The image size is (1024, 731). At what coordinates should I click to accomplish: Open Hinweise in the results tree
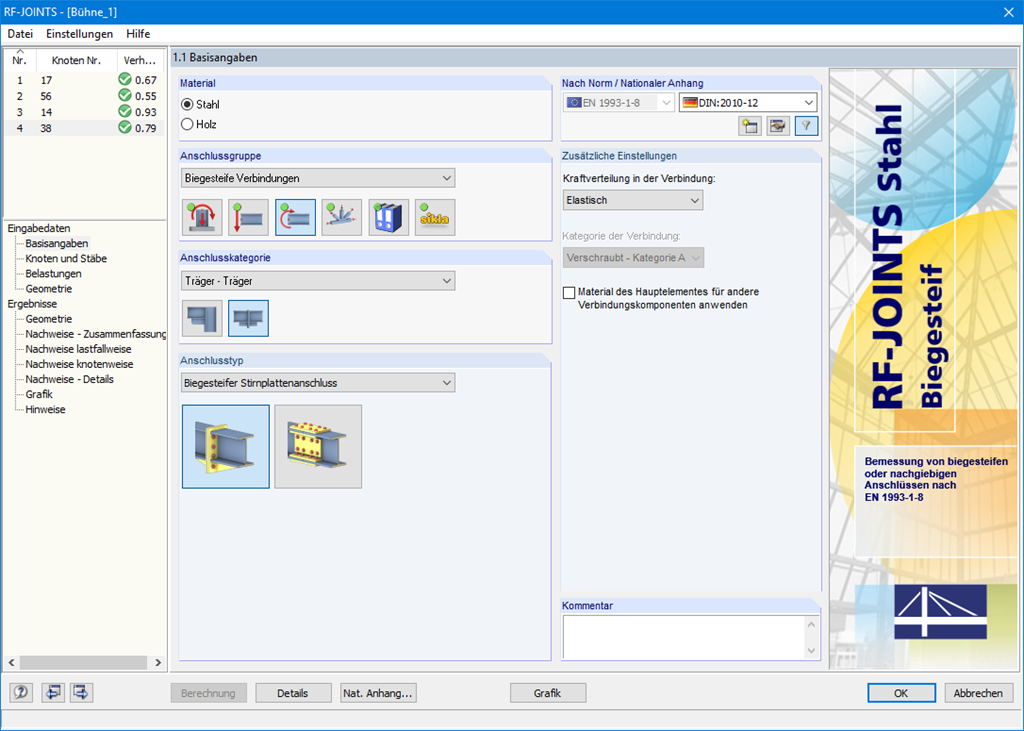(46, 410)
